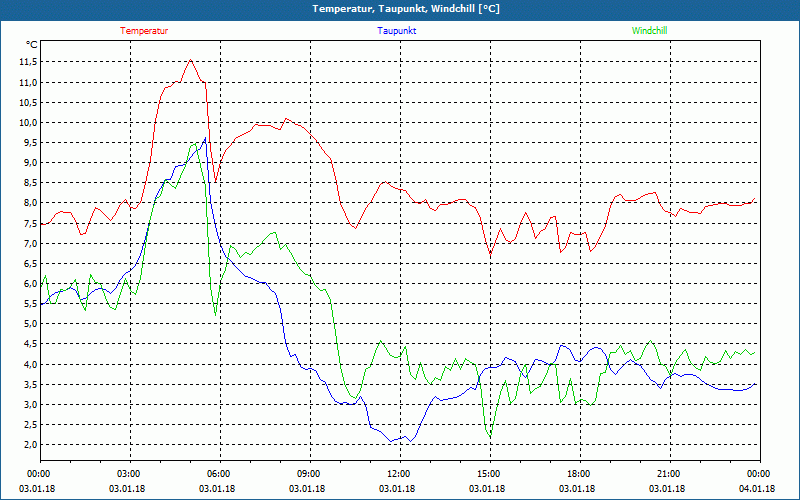Click the 4,0 y-axis value
800x500 pixels.
[30, 364]
